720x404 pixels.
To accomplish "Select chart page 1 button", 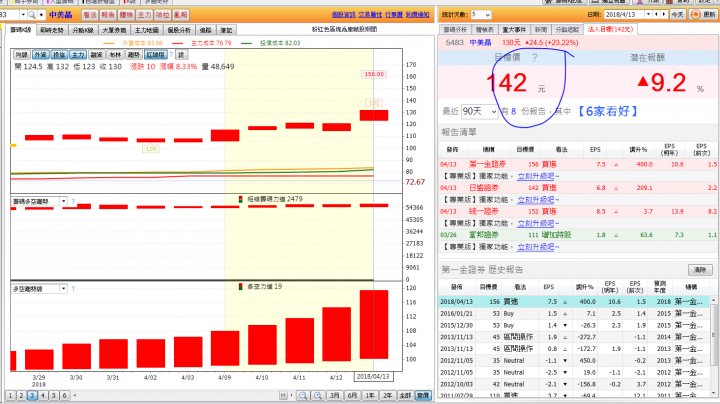I will coord(10,395).
